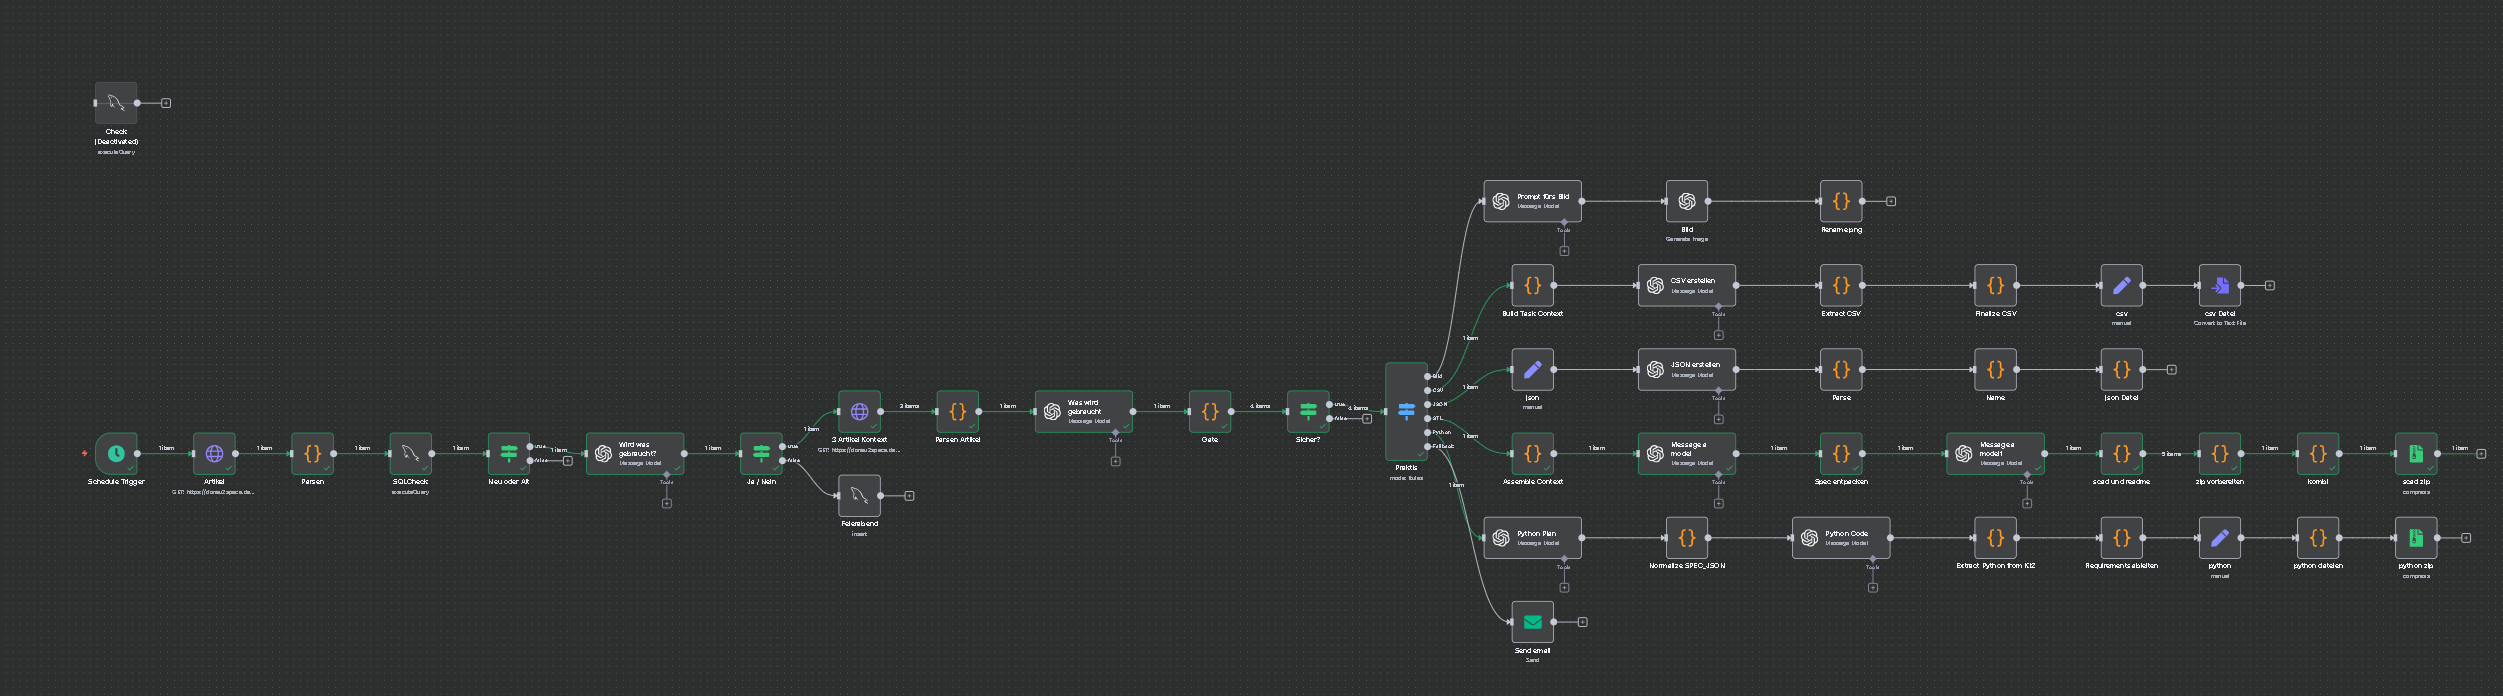
Task: Select the Schedule Trigger clock node
Action: pyautogui.click(x=116, y=454)
